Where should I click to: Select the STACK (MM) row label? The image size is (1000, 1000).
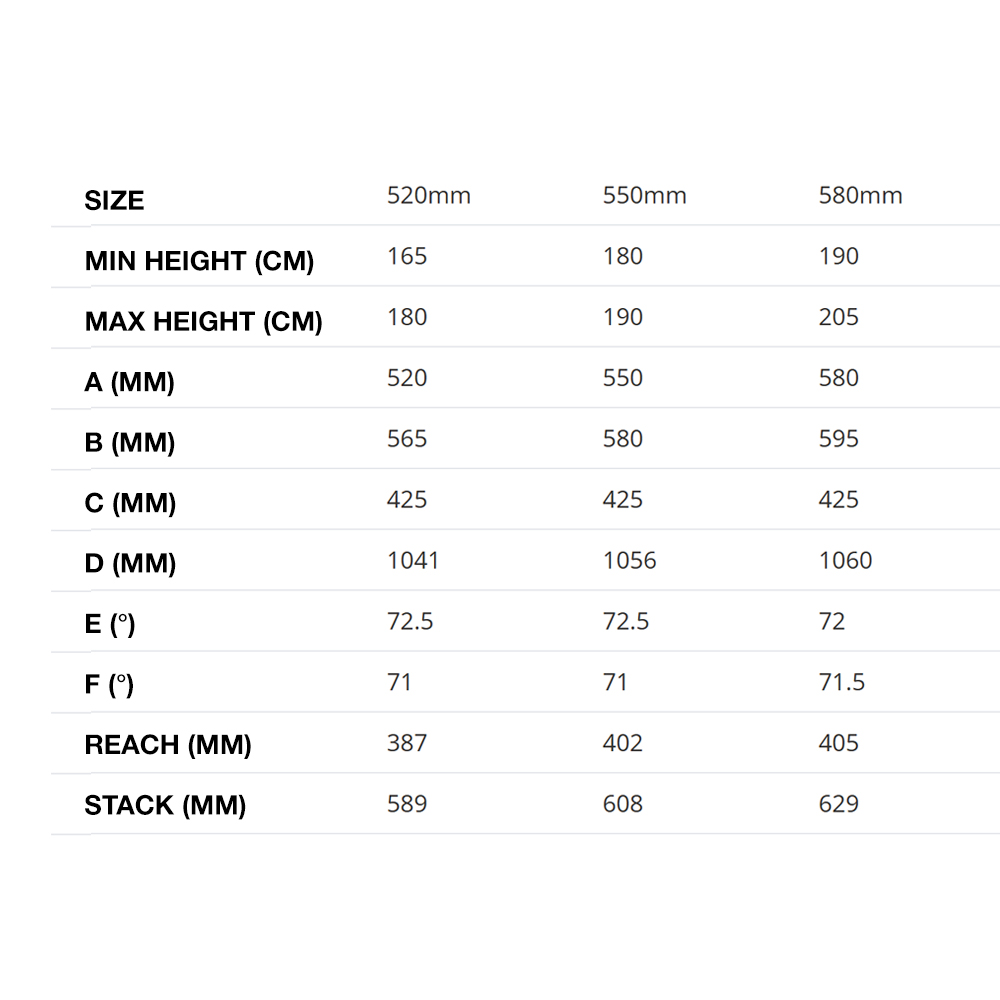pos(165,806)
